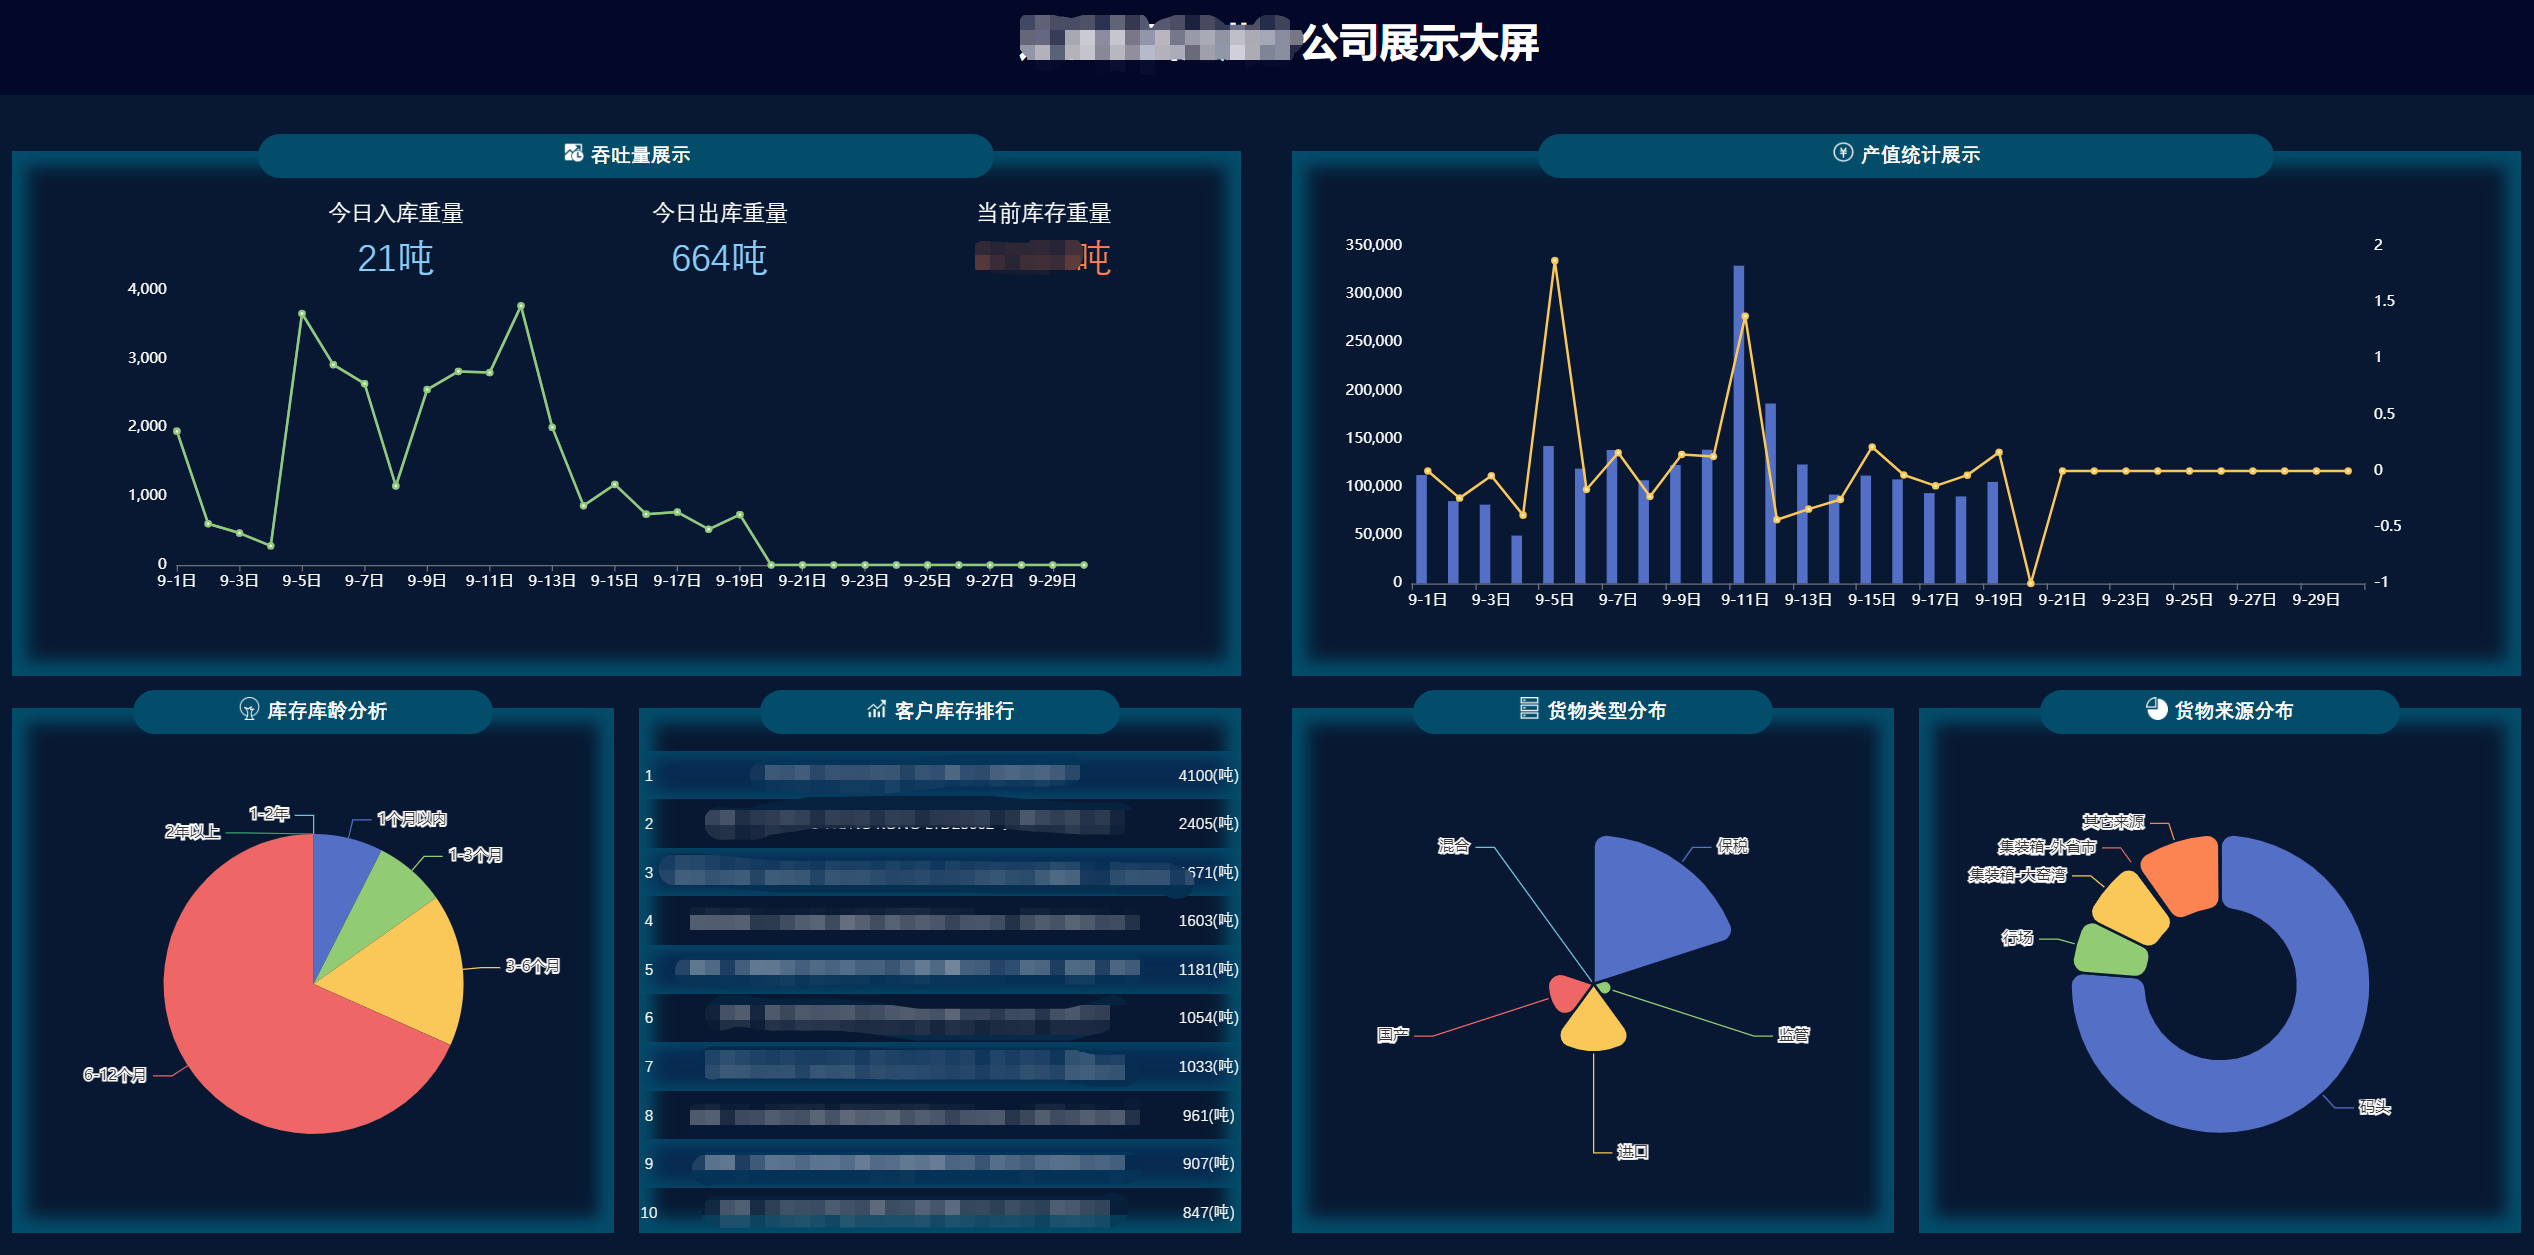Select the 产值统计展示 panel title
This screenshot has width=2534, height=1255.
click(x=1920, y=155)
